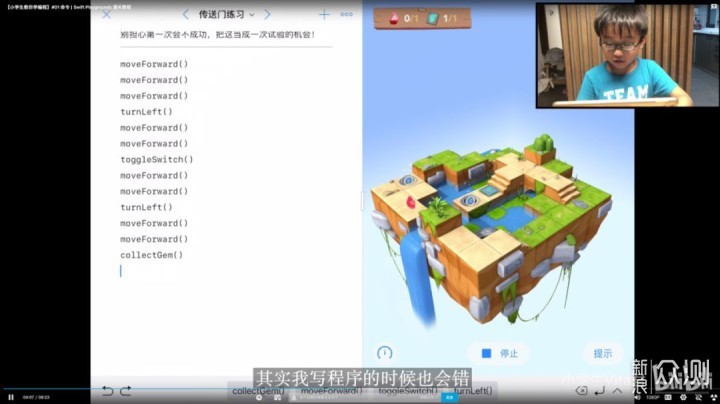Screen dimensions: 720x404
Task: Insert turnLeft() from suggestion bar
Action: tap(470, 390)
